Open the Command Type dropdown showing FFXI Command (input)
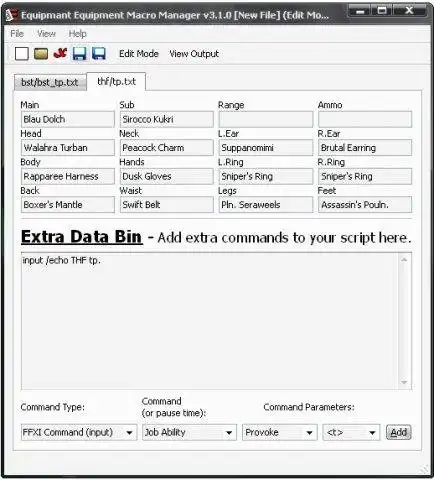The width and height of the screenshot is (434, 480). pos(79,432)
